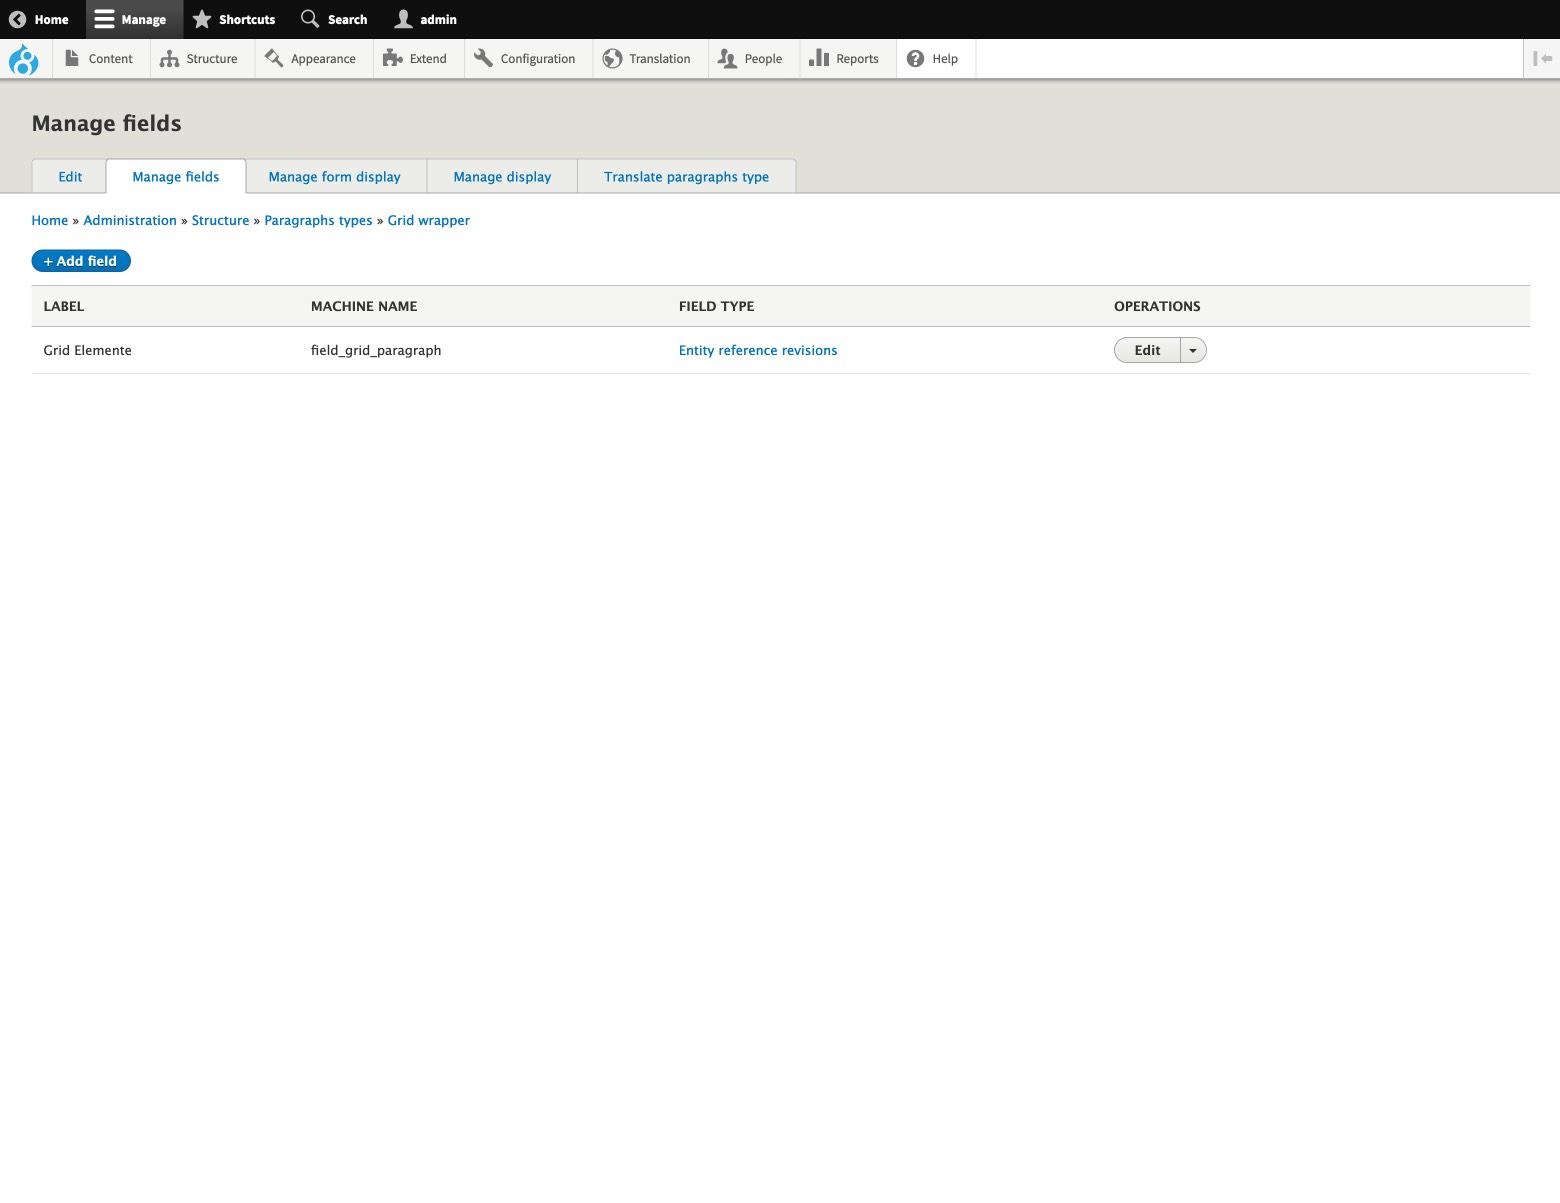Click the Reports bar-chart icon

click(x=818, y=58)
